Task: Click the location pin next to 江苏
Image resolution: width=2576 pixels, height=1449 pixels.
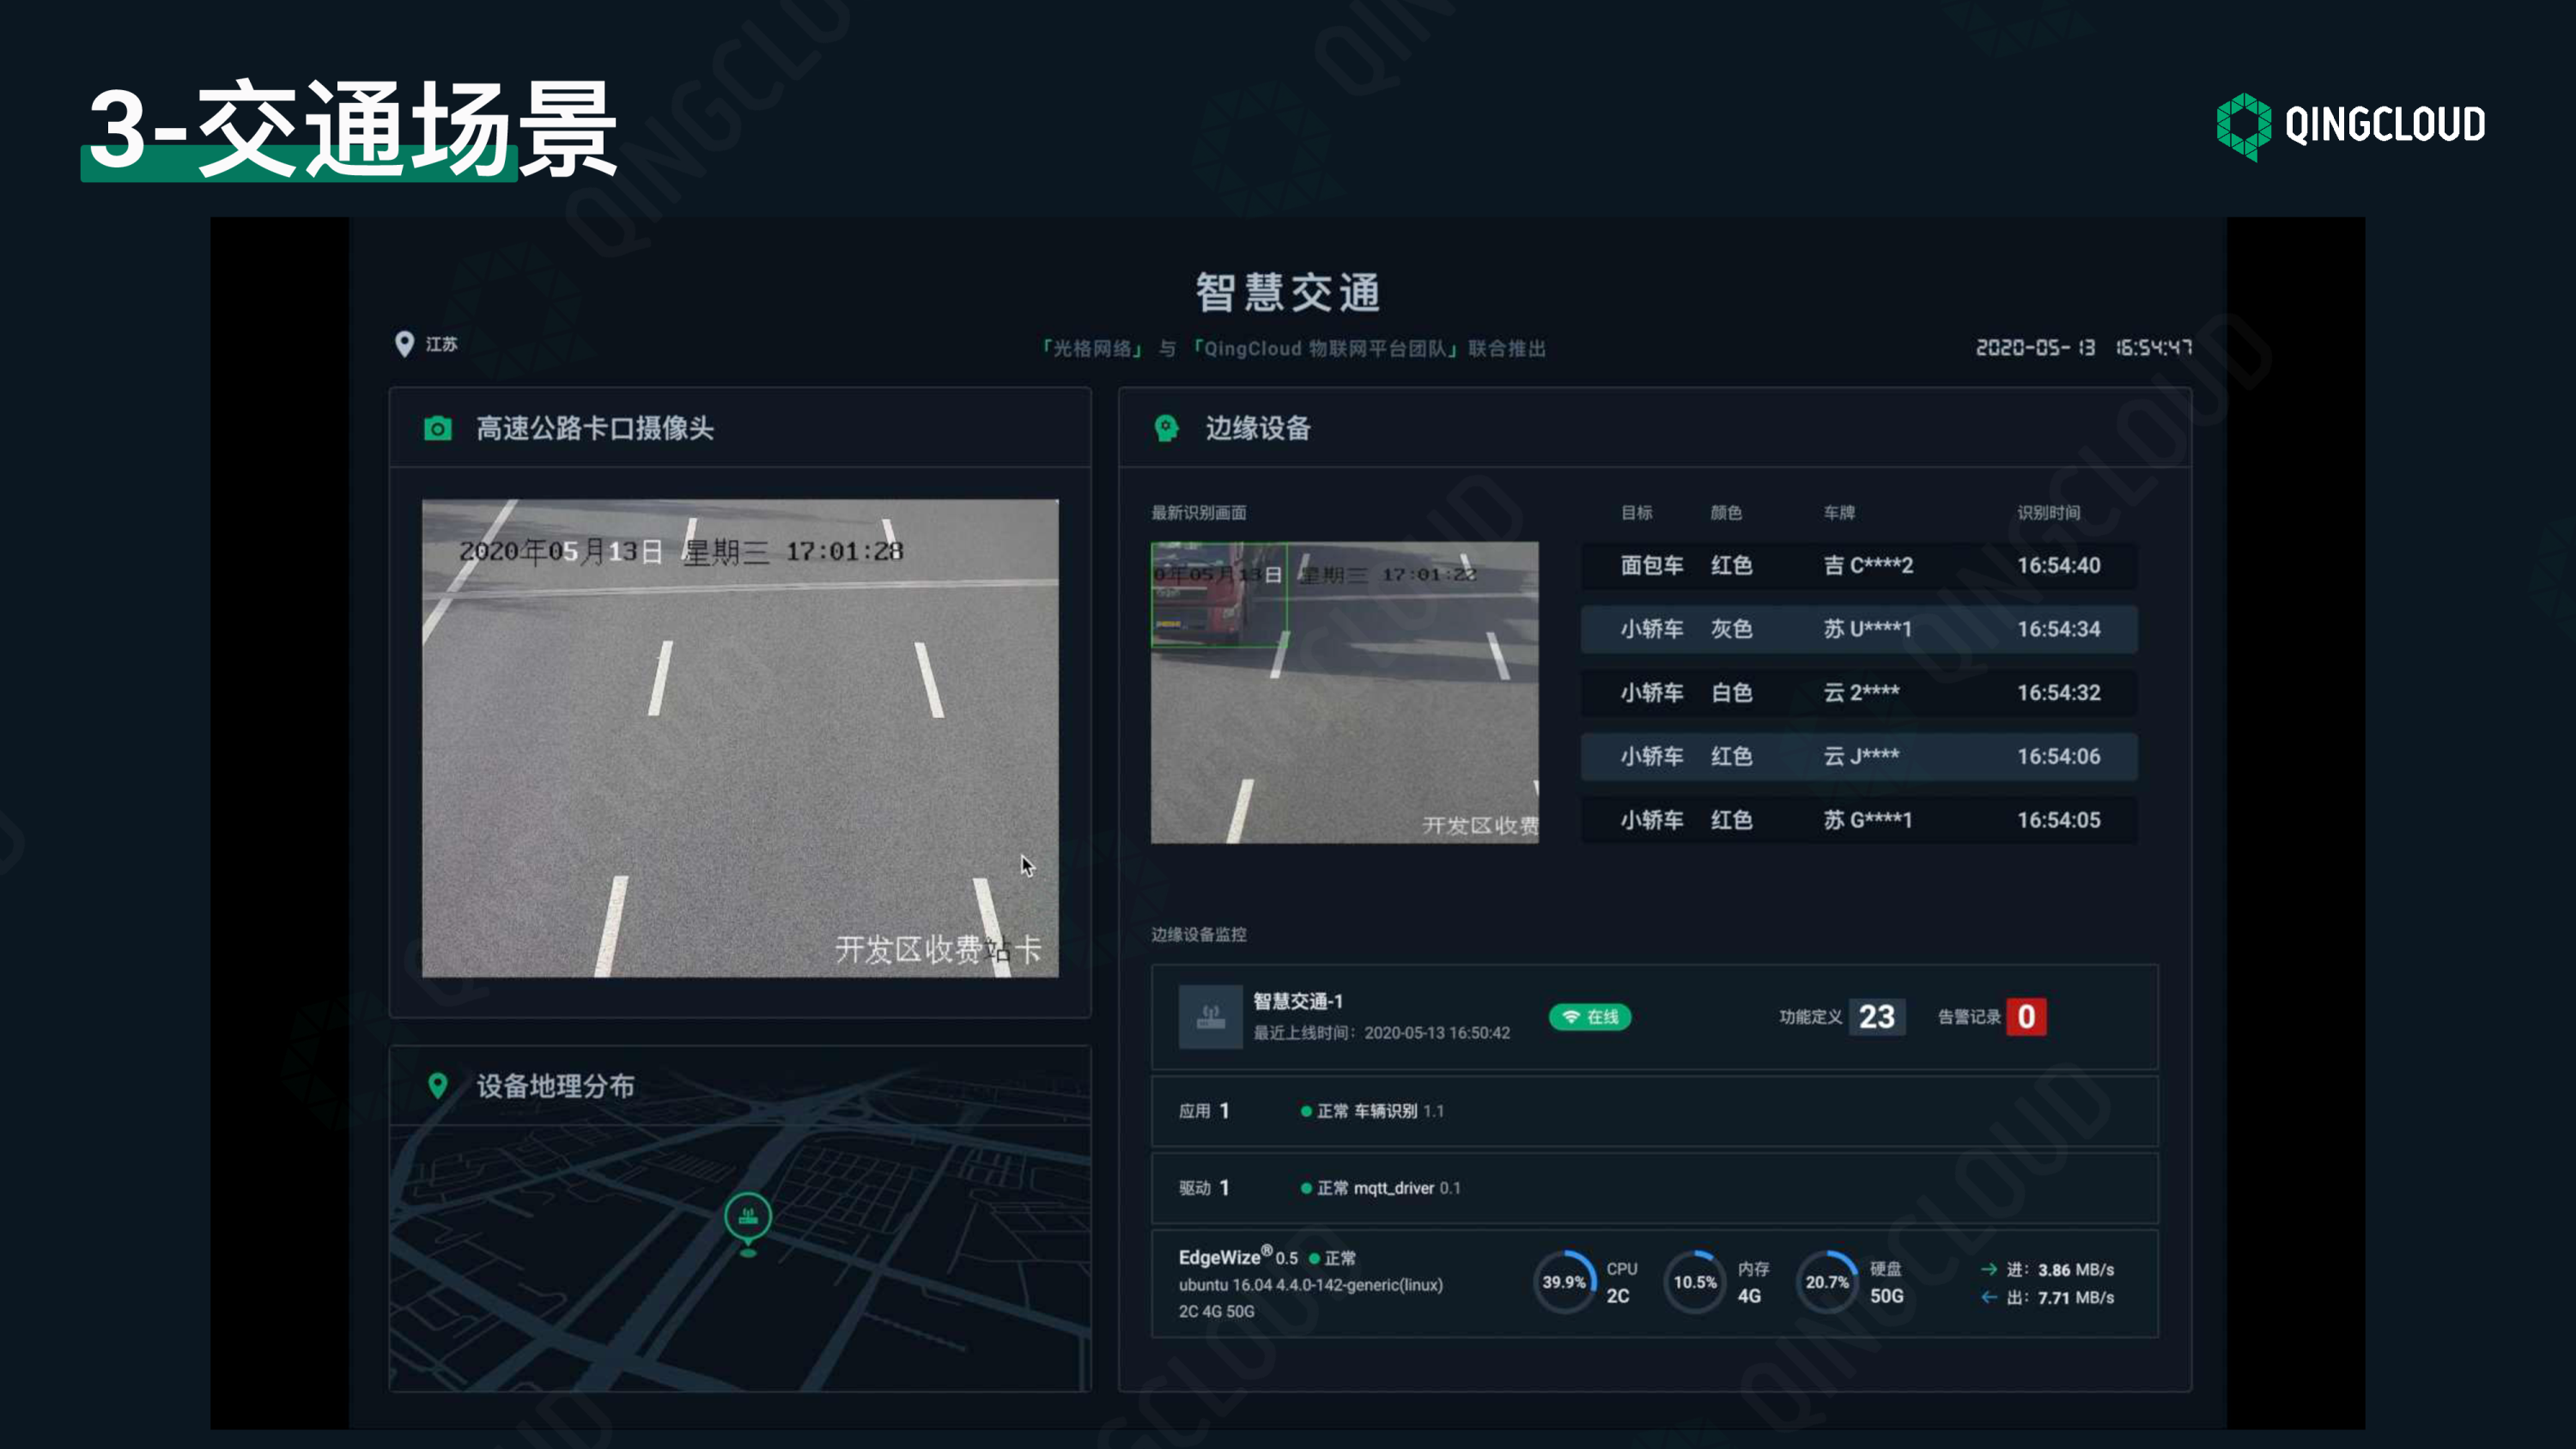Action: (404, 345)
